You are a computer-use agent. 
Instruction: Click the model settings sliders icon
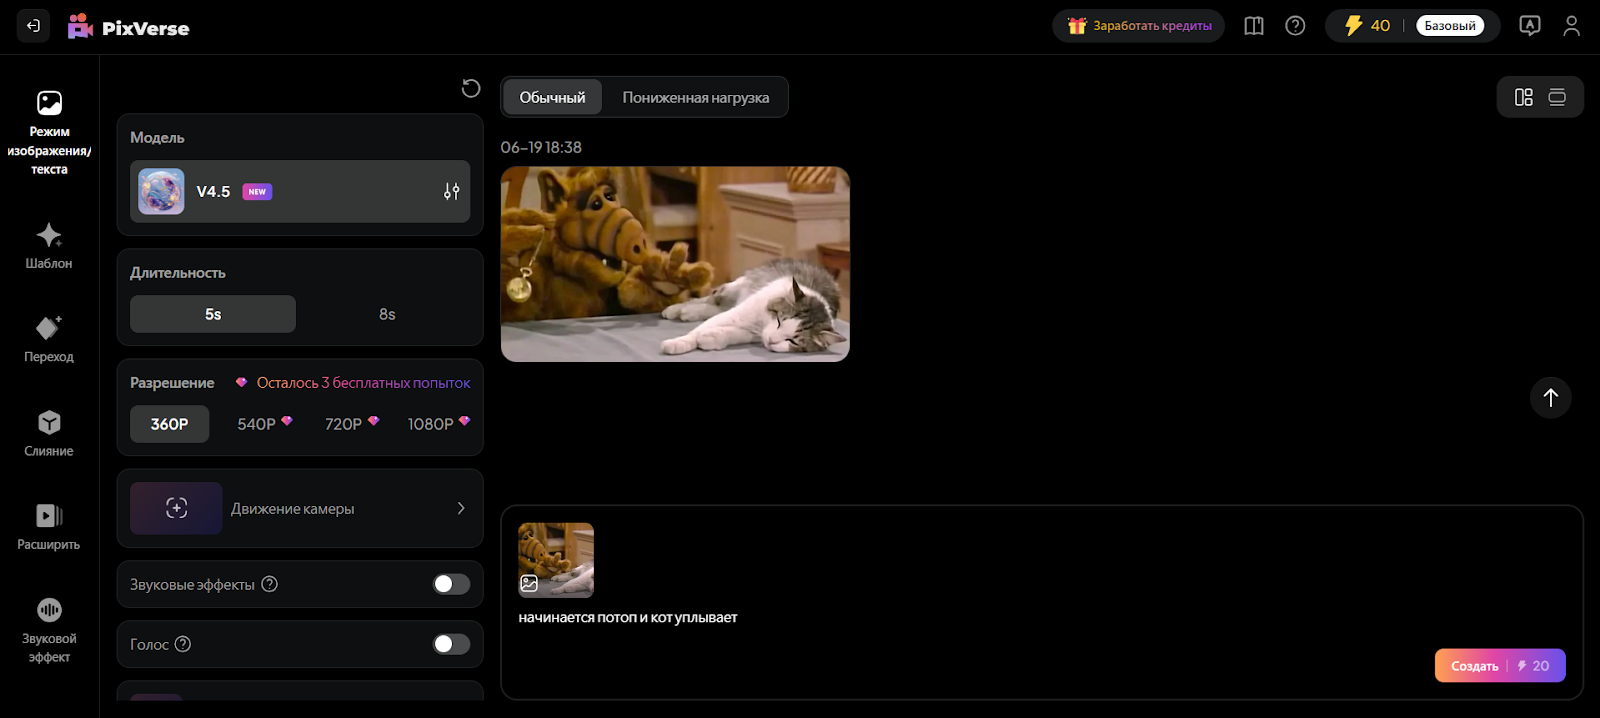tap(452, 191)
